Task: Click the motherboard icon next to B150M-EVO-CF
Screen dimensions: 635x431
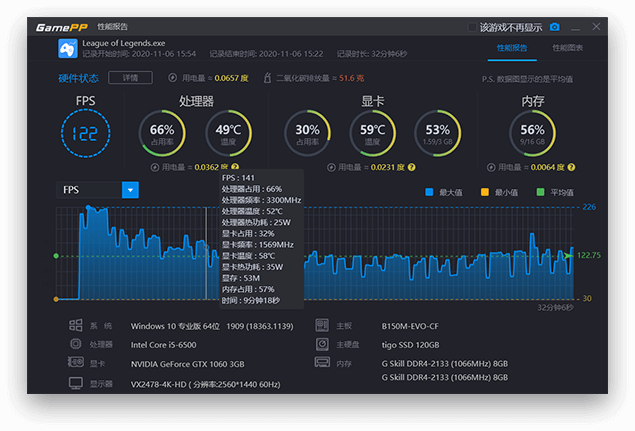Action: point(322,326)
